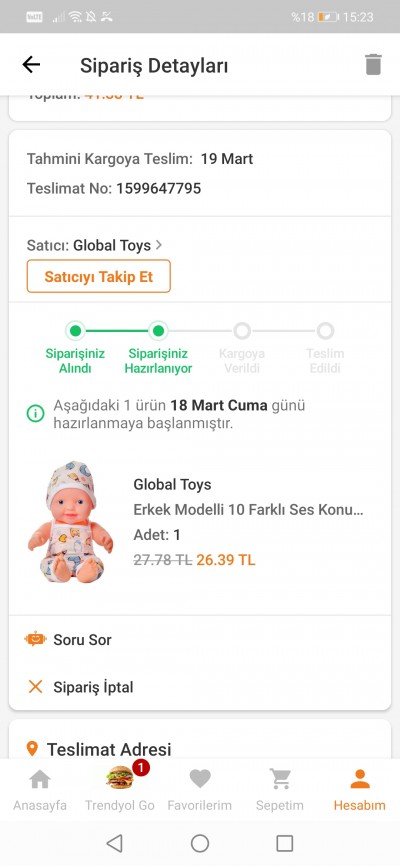Tap Kargoya Verildi step circle
400x866 pixels.
click(242, 331)
